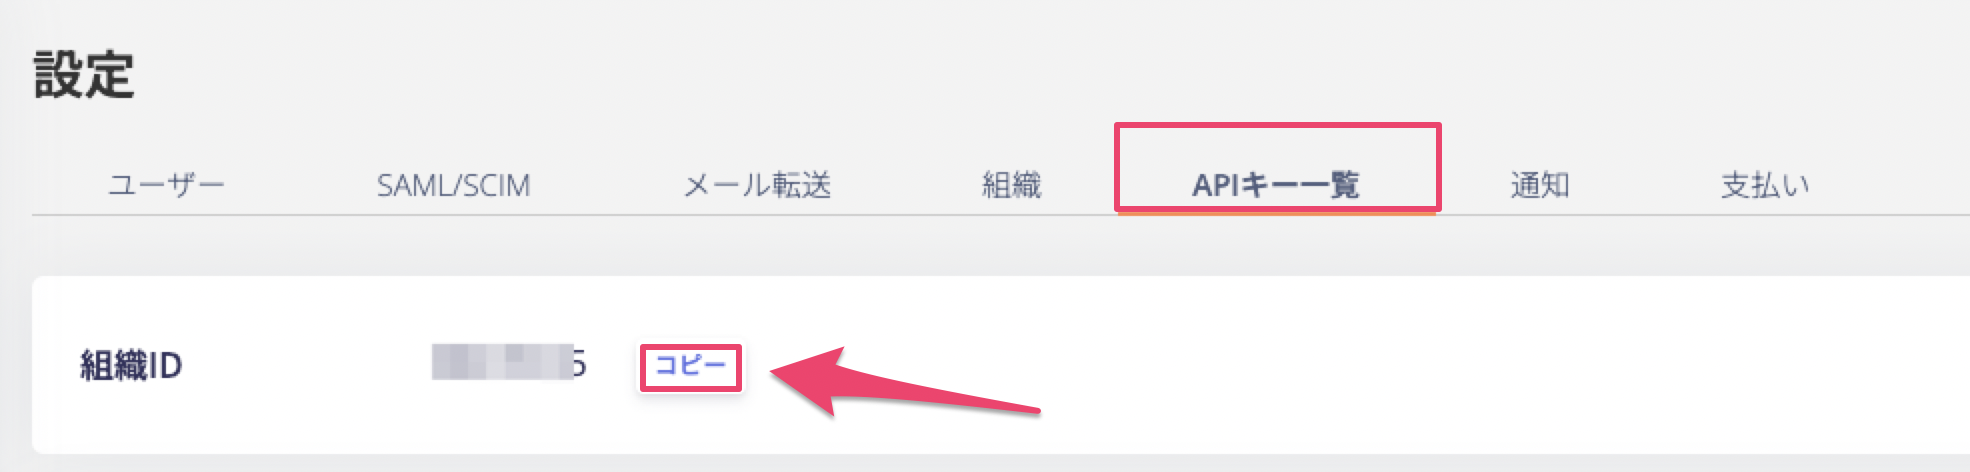The height and width of the screenshot is (472, 1970).
Task: Click the trailing digit 5 of the ID
Action: 579,363
